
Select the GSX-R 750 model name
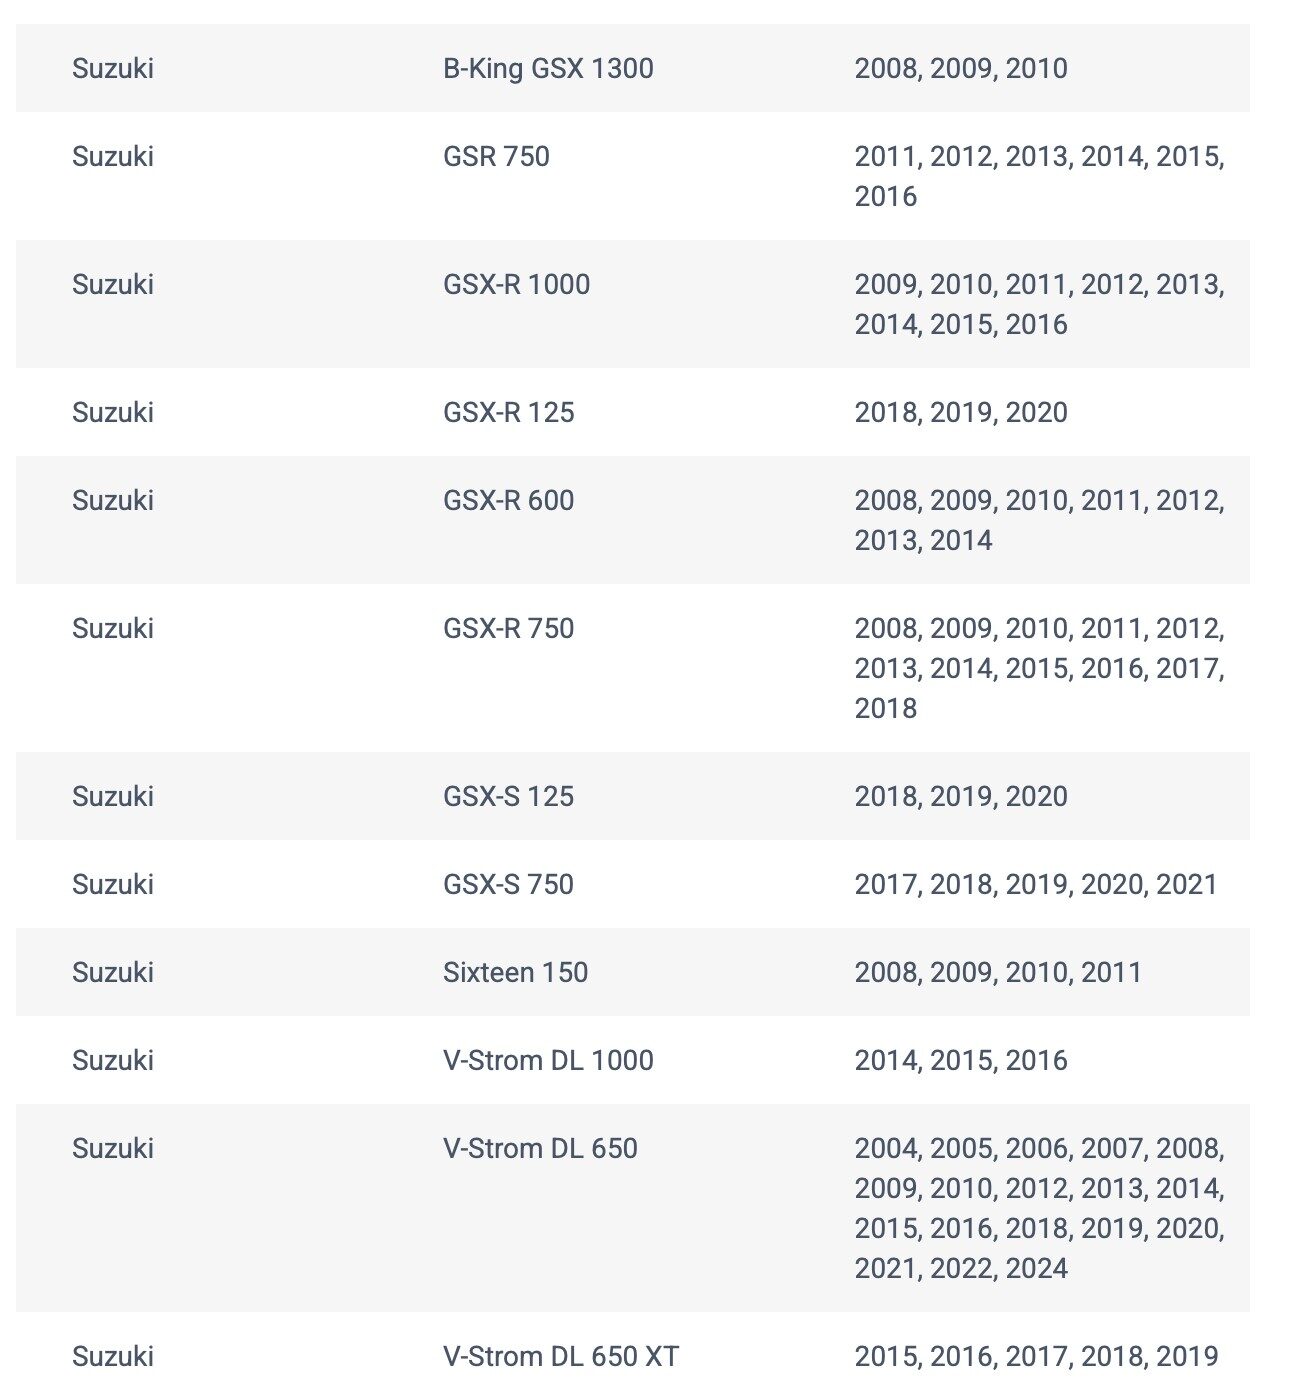pos(508,628)
